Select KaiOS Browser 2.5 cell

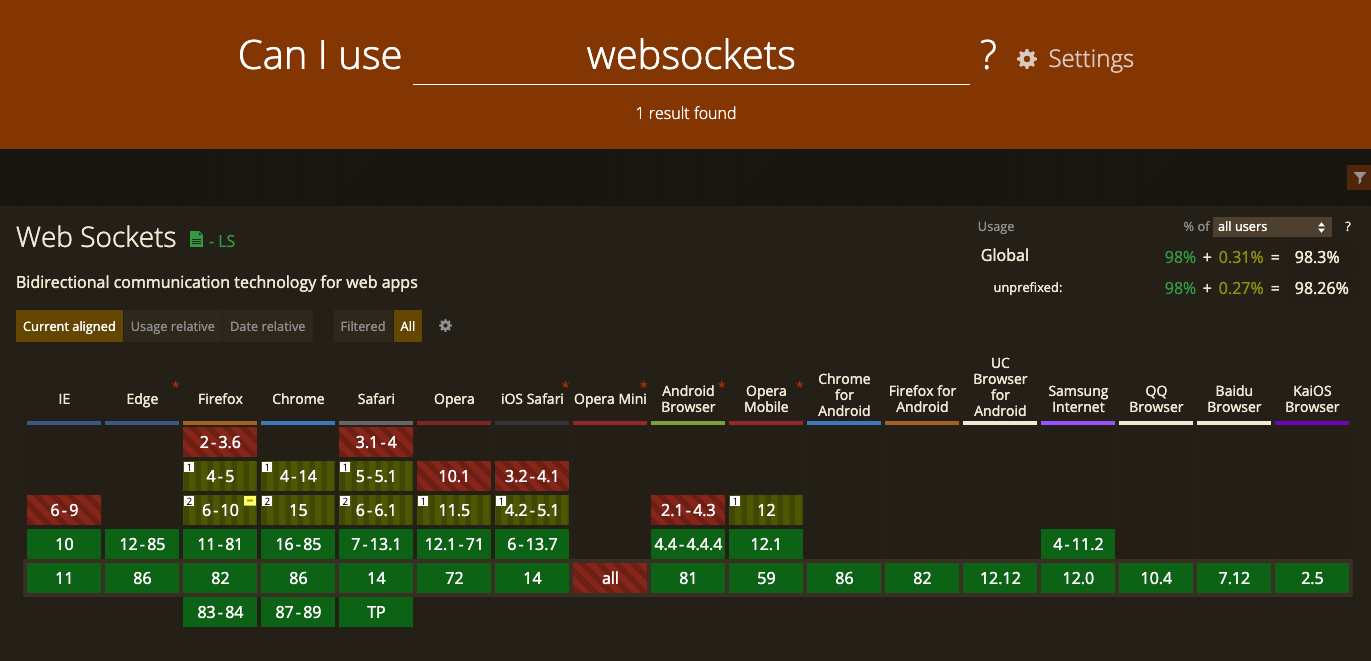click(1312, 578)
